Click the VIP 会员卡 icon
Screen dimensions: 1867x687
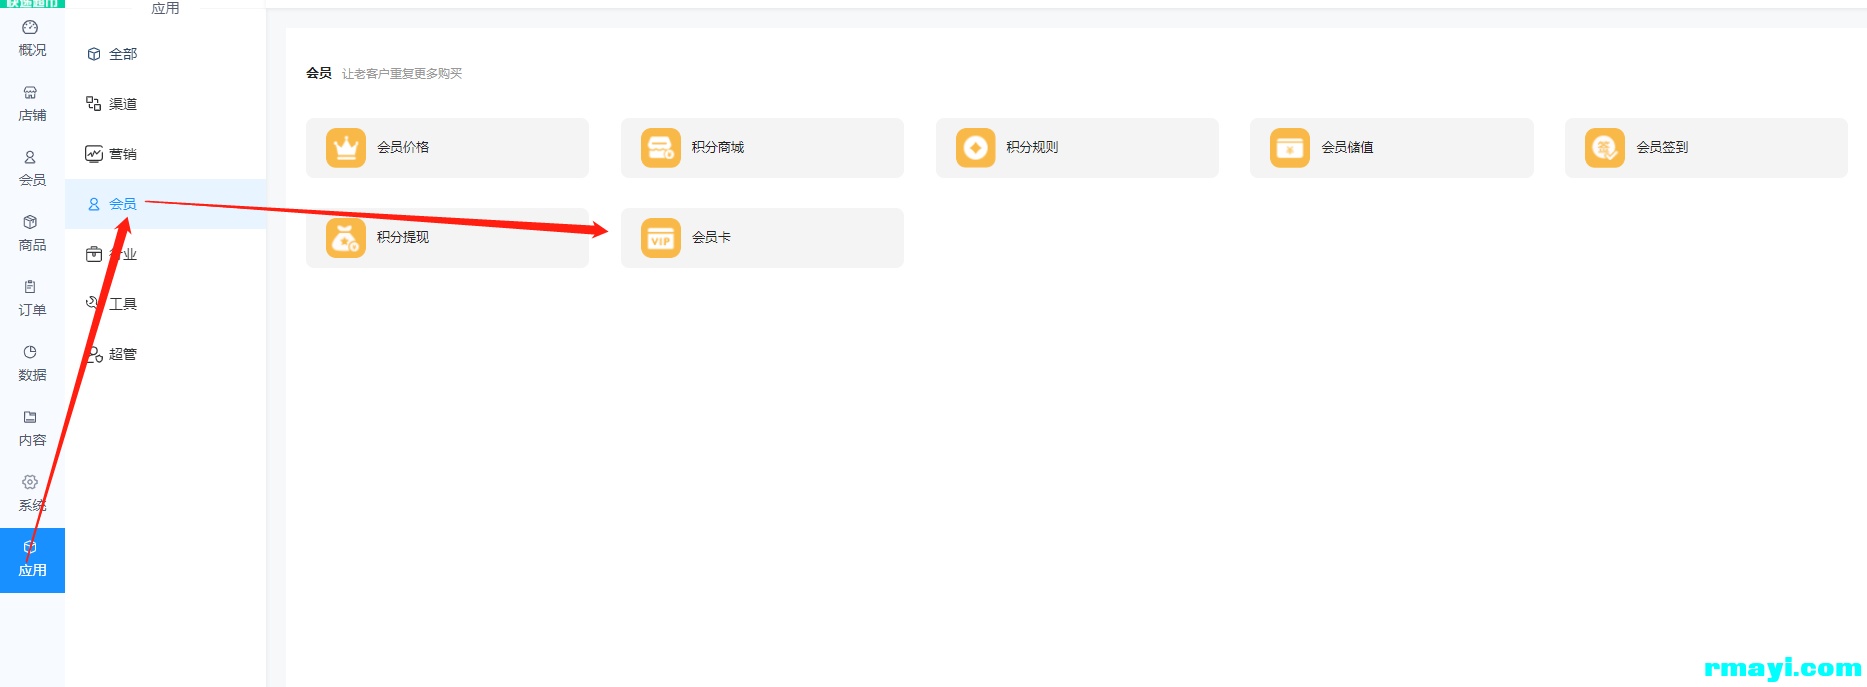[x=660, y=238]
